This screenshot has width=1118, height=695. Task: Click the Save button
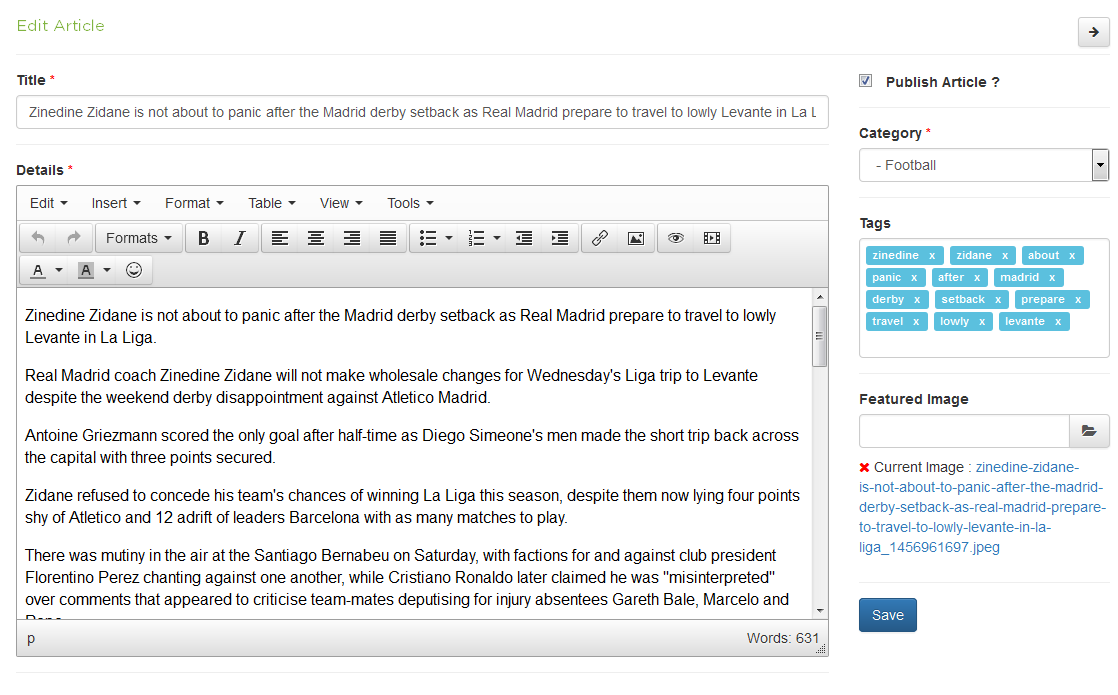pyautogui.click(x=887, y=615)
